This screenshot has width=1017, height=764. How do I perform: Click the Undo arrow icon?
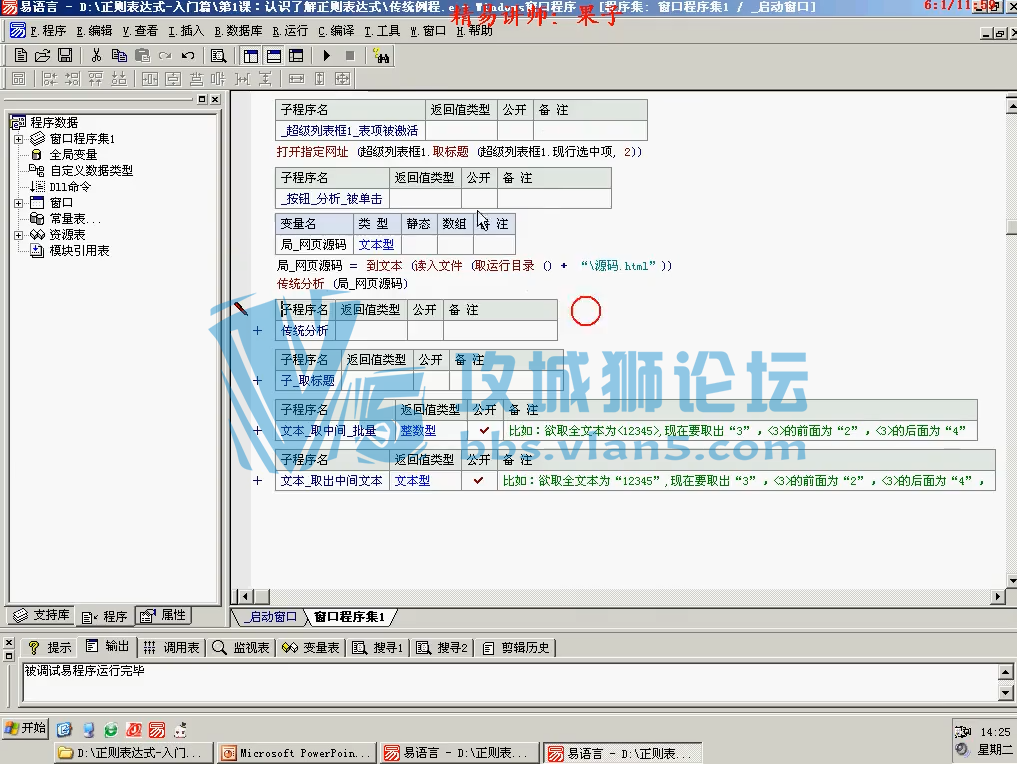pyautogui.click(x=188, y=56)
